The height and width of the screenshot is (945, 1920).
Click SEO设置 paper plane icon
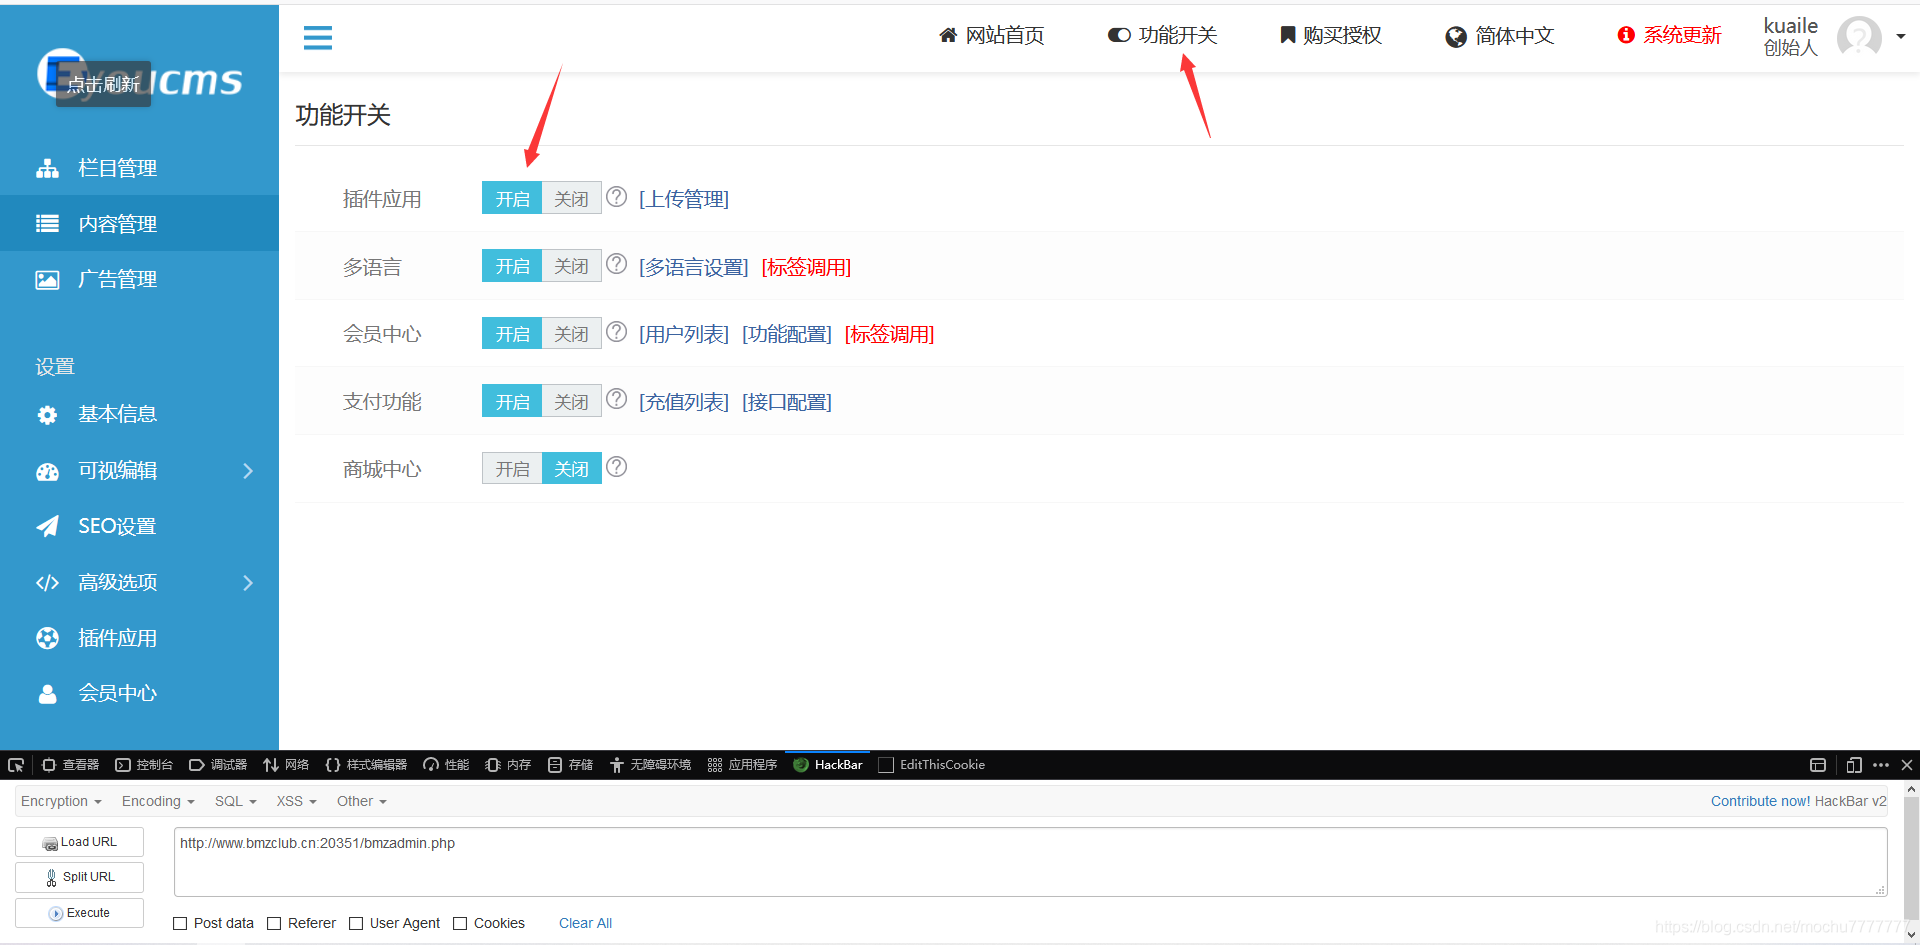47,527
